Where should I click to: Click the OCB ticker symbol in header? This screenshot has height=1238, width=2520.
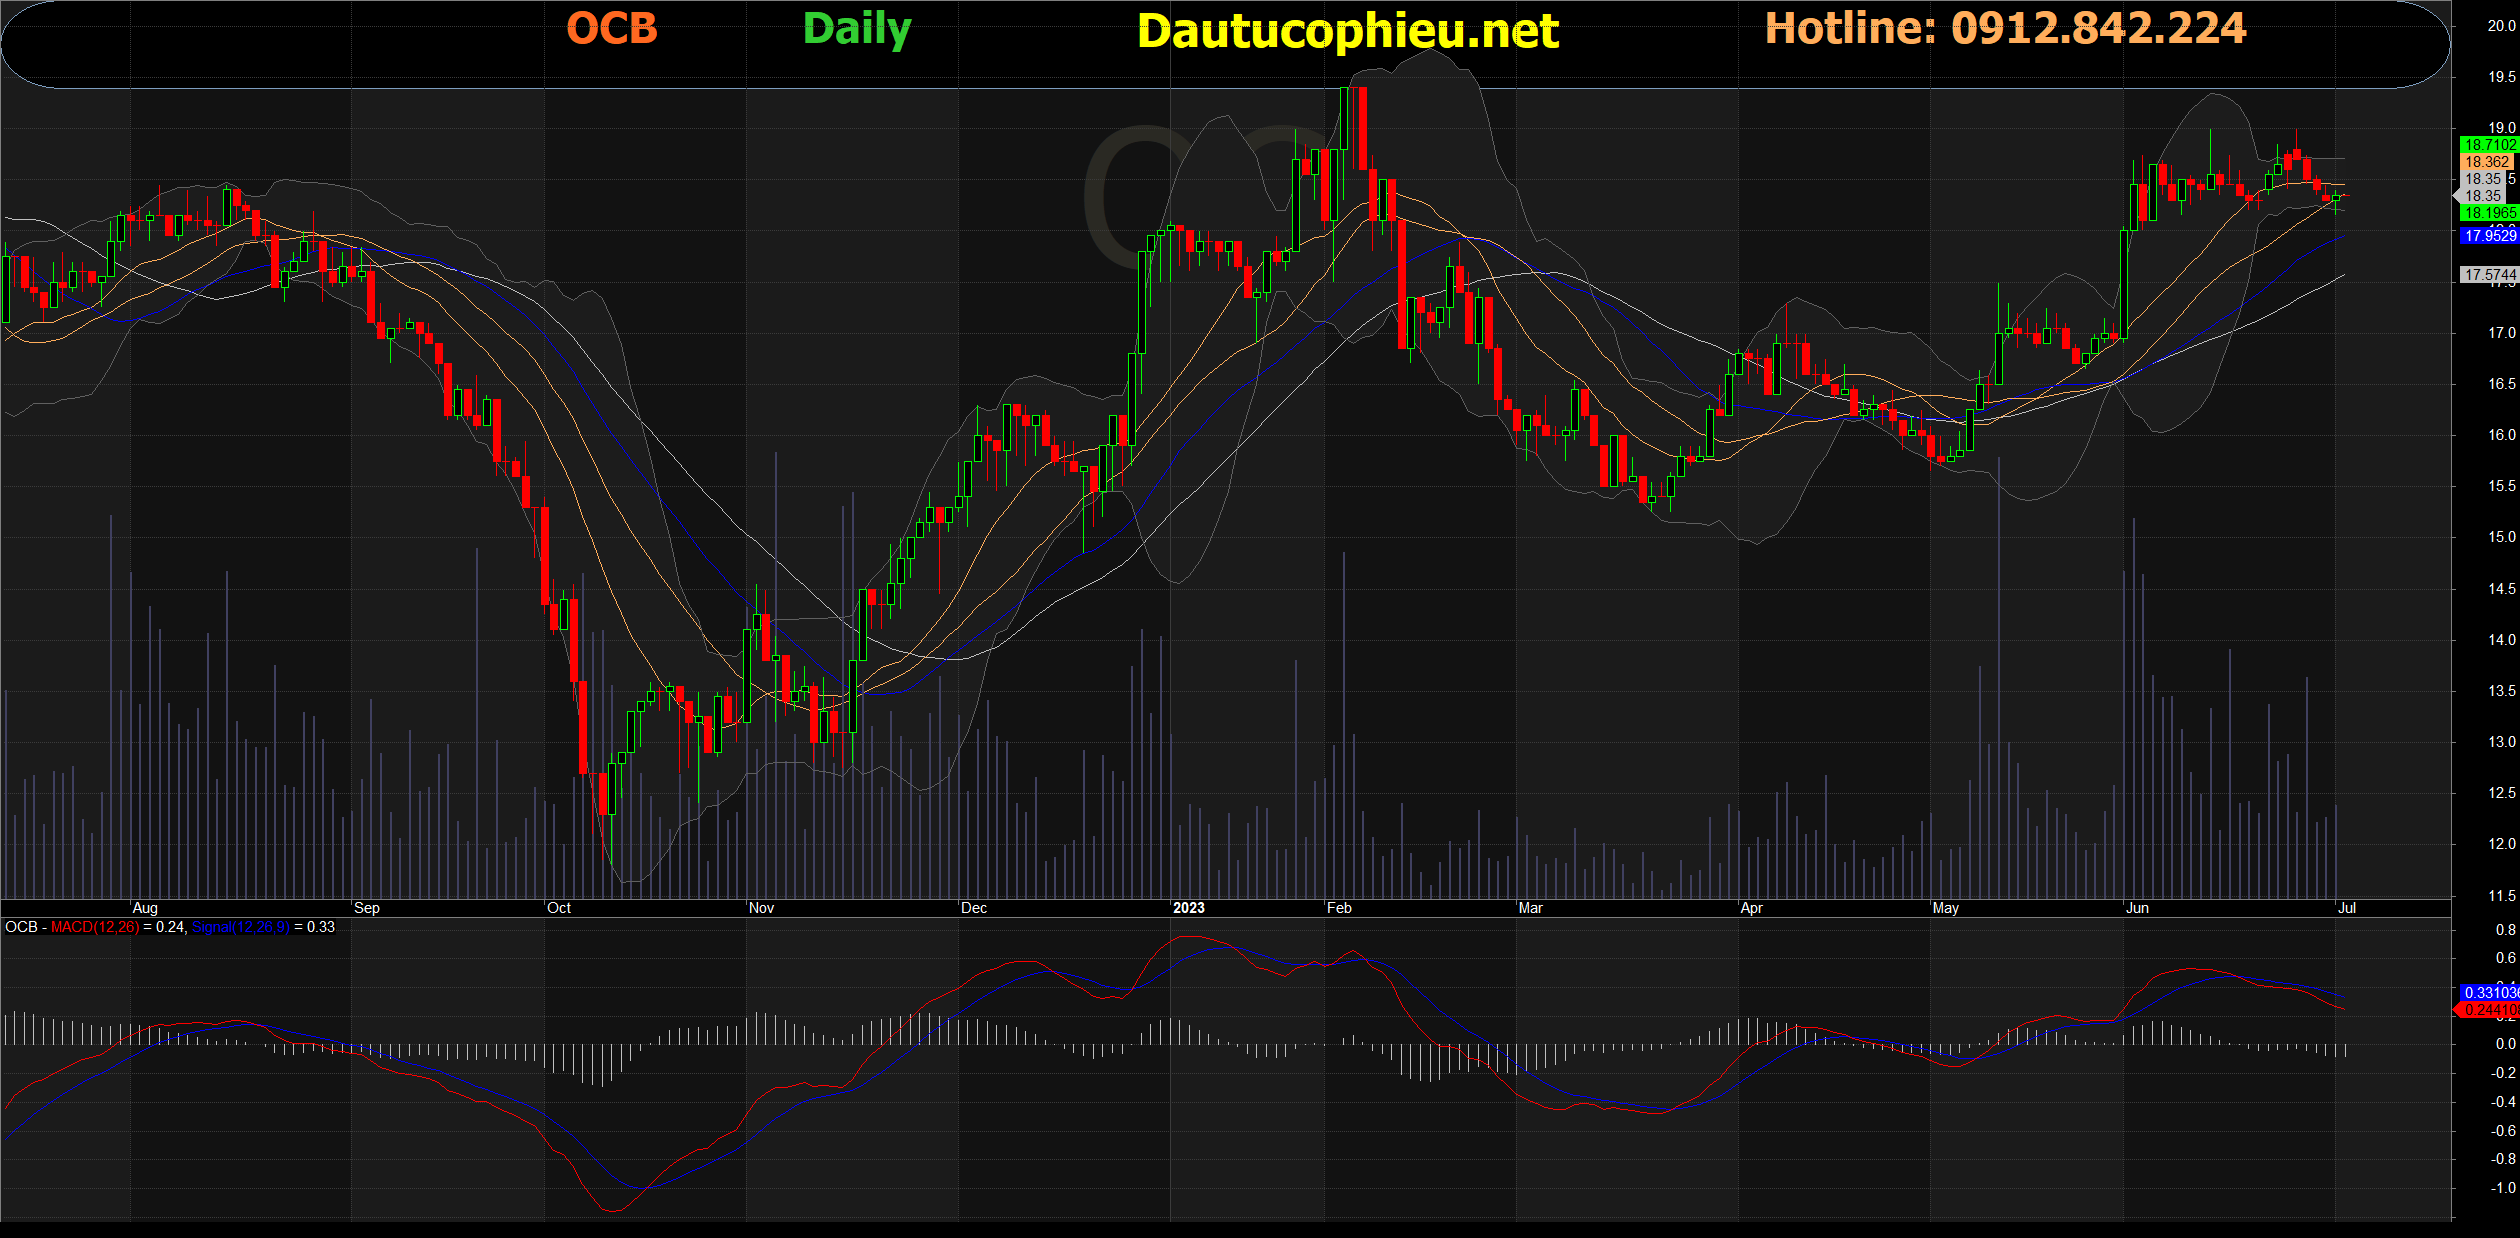[612, 29]
